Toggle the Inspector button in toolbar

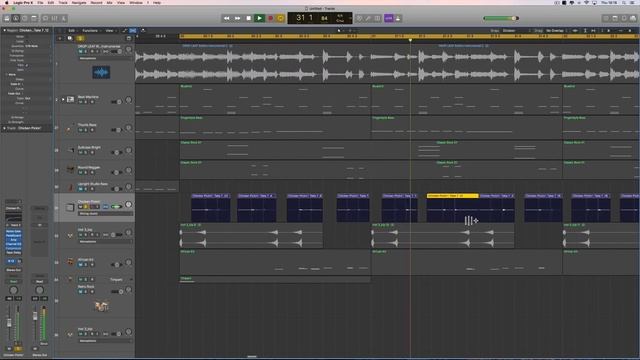pos(16,18)
